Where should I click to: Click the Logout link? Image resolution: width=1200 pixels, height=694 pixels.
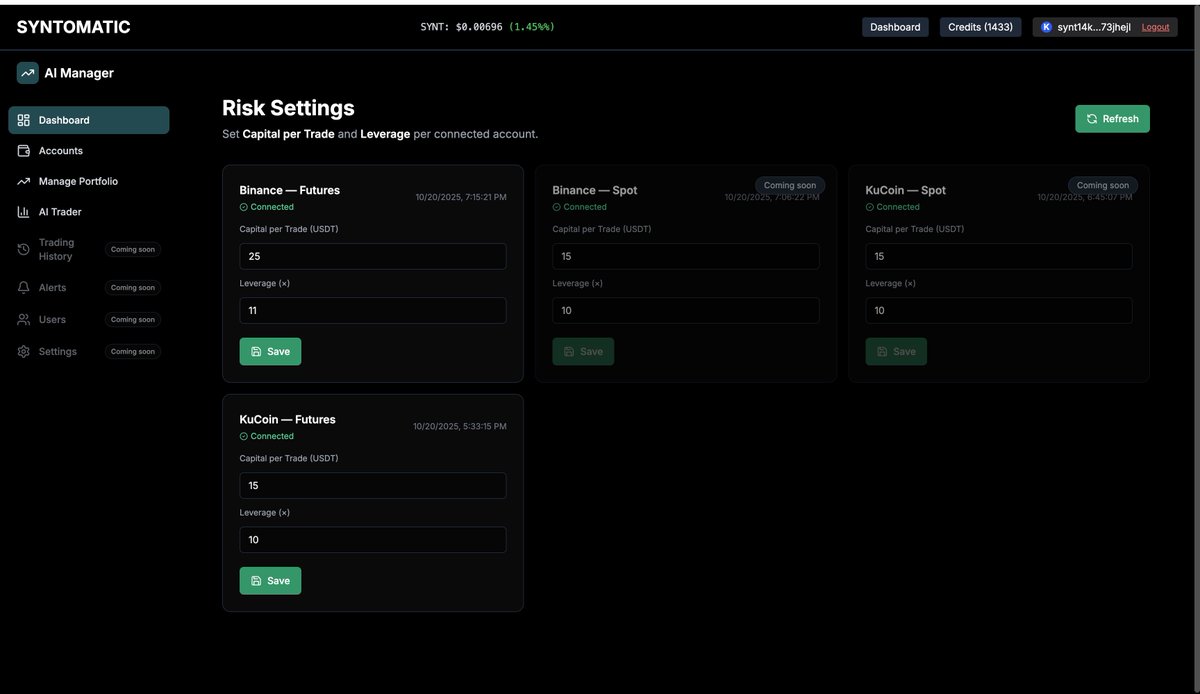(x=1155, y=27)
